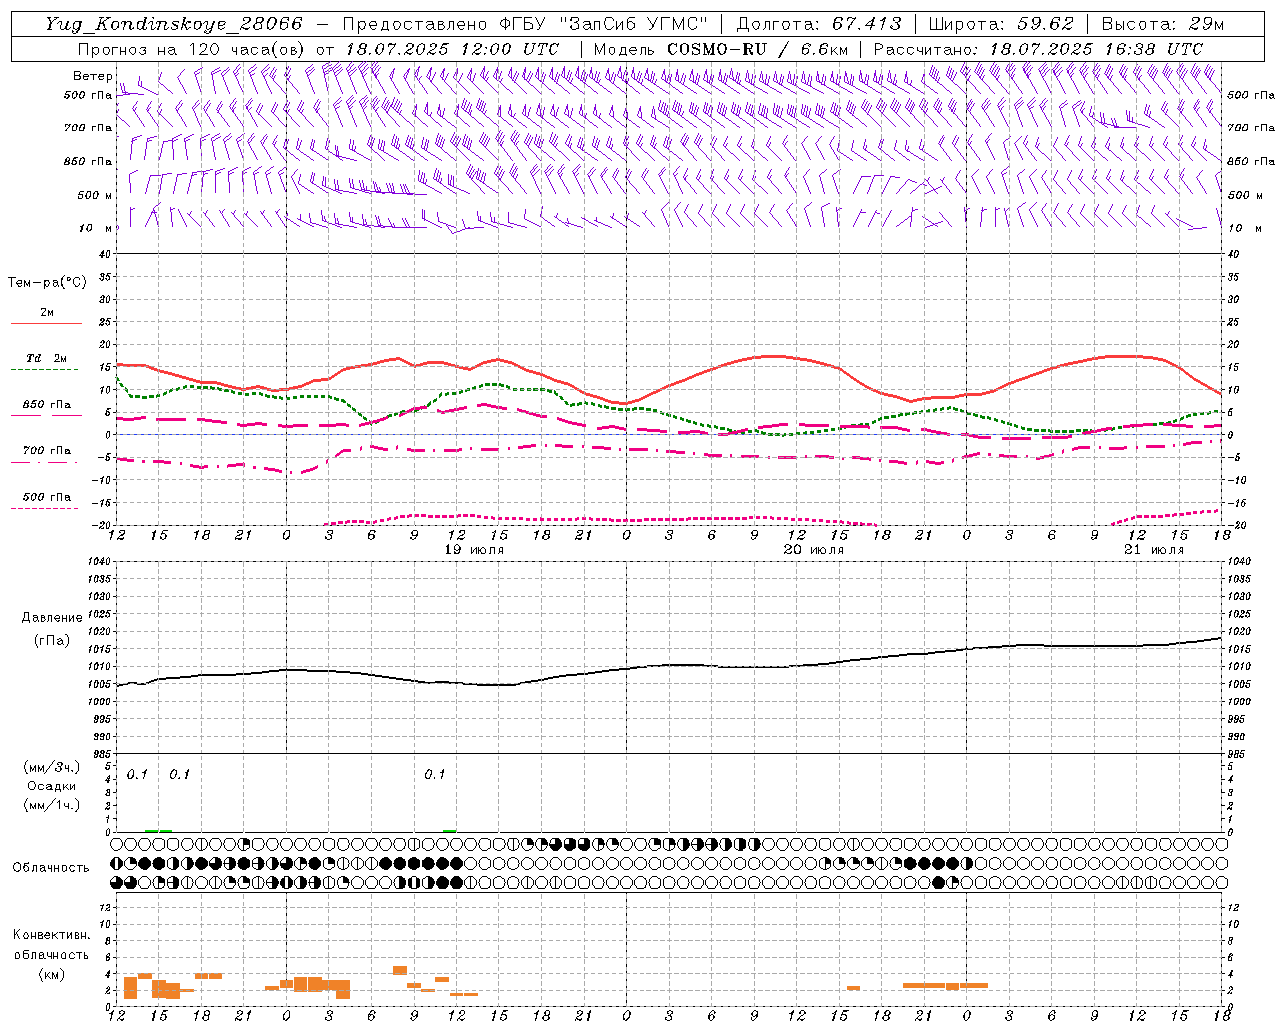This screenshot has width=1280, height=1024.
Task: Click the Td 2м legend label
Action: (47, 358)
